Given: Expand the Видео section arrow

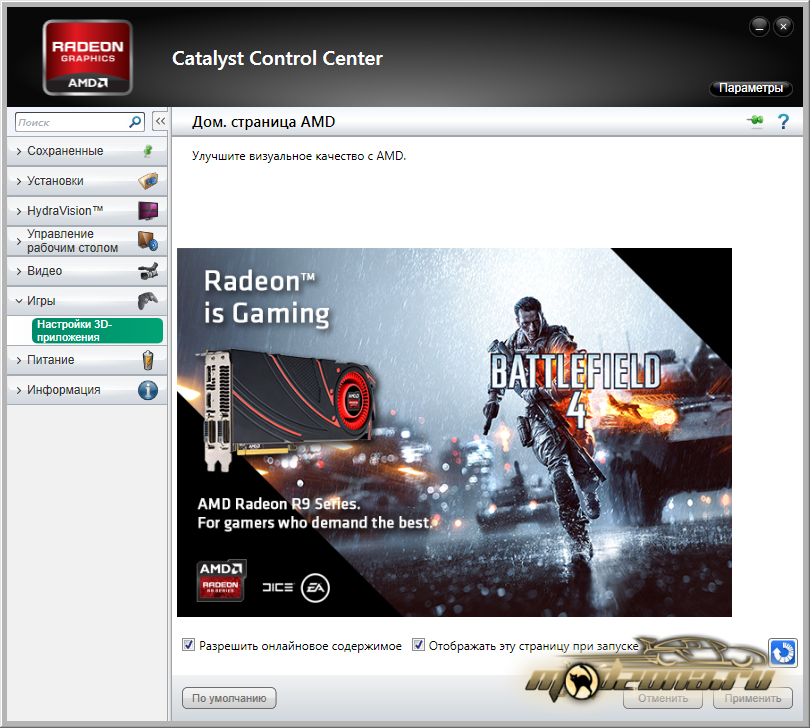Looking at the screenshot, I should click(19, 271).
